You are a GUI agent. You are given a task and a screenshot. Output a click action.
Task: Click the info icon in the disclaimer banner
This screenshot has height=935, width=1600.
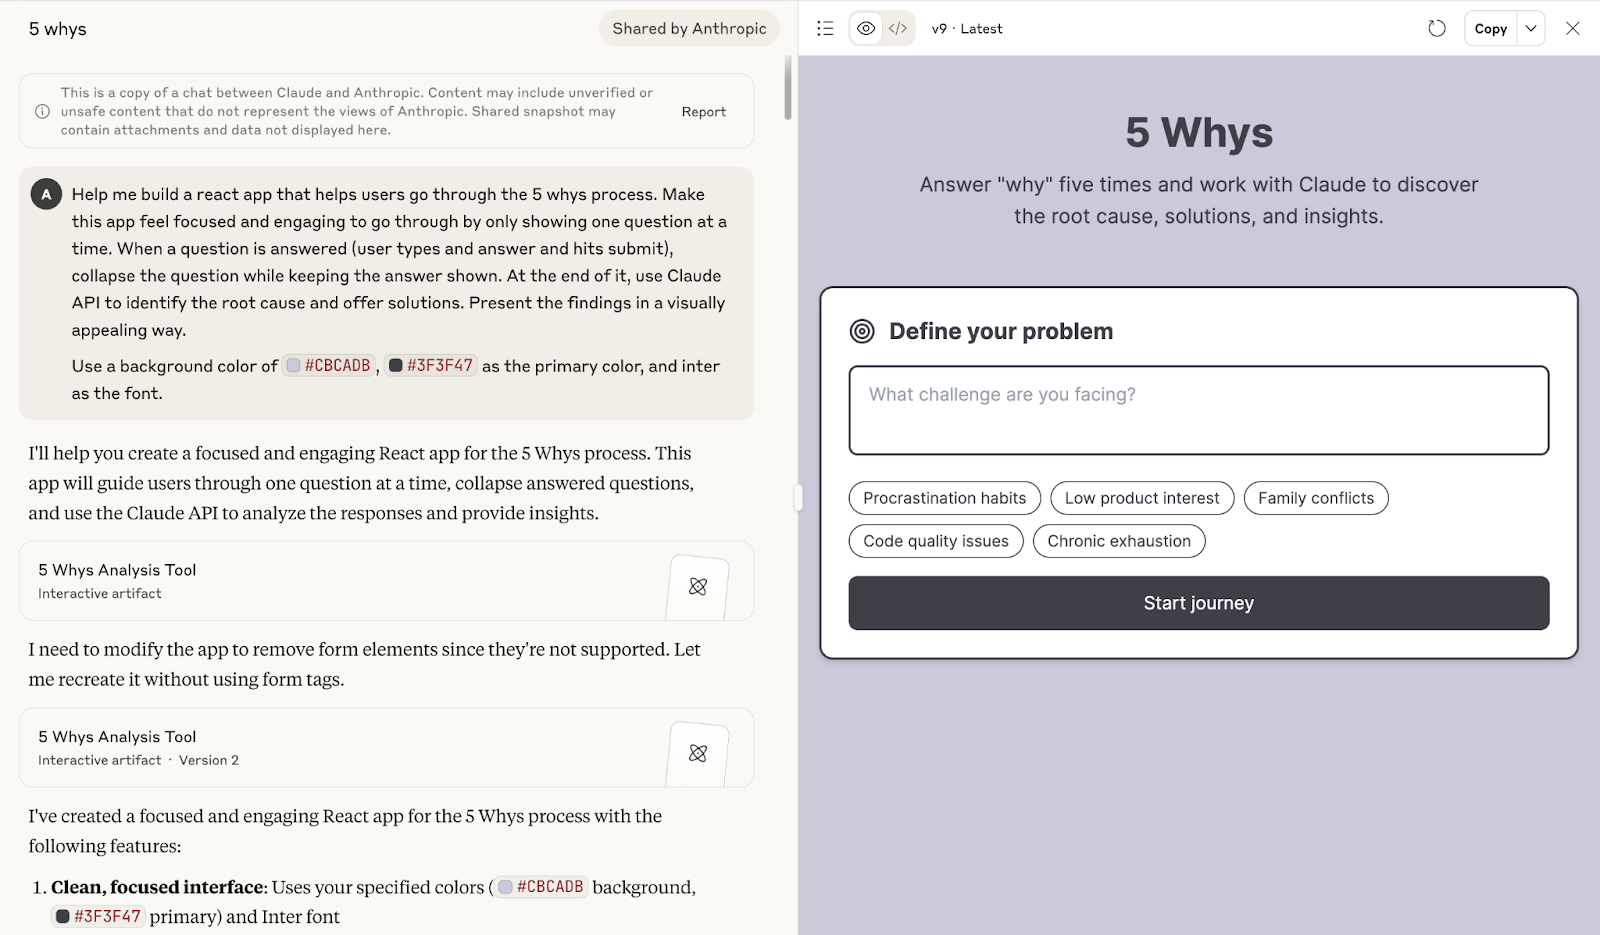click(x=41, y=111)
